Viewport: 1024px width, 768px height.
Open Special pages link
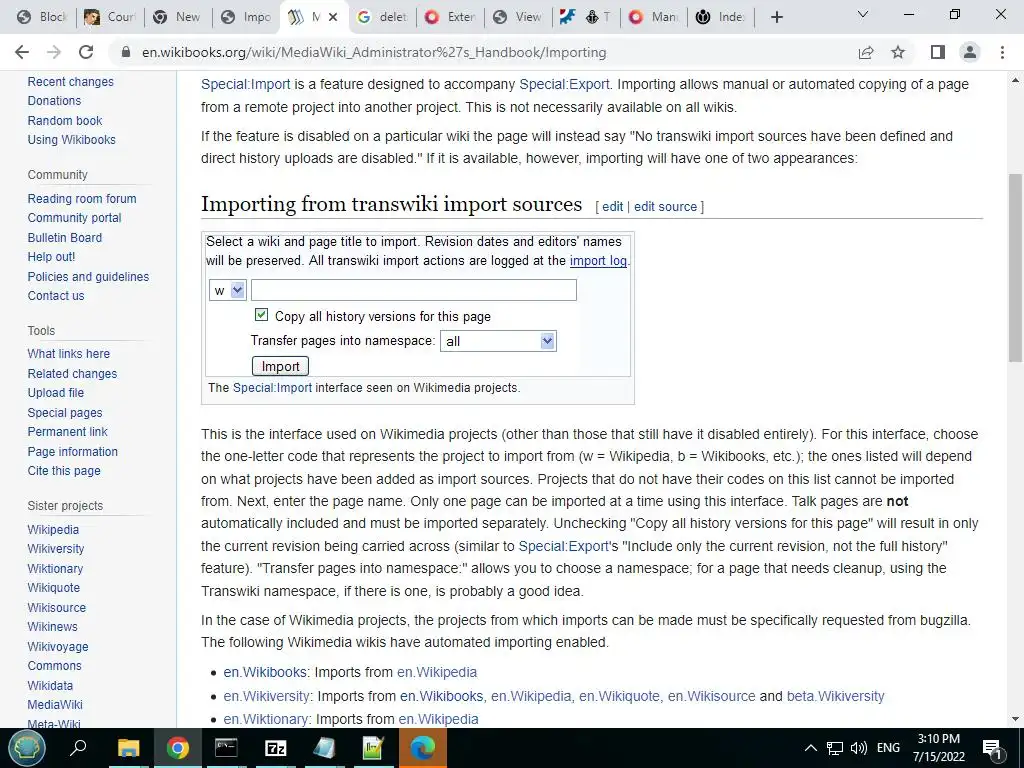(65, 413)
